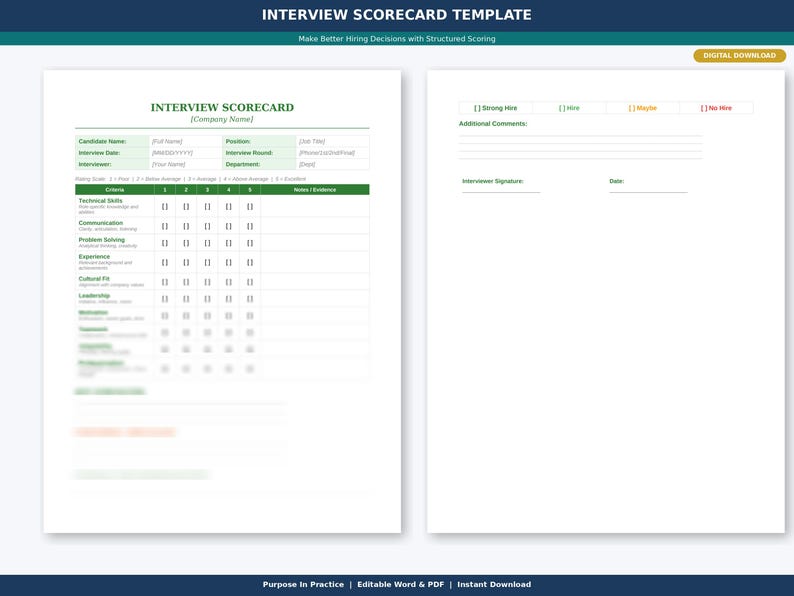Mark Communication rating 3 checkbox
The image size is (794, 596).
click(207, 226)
